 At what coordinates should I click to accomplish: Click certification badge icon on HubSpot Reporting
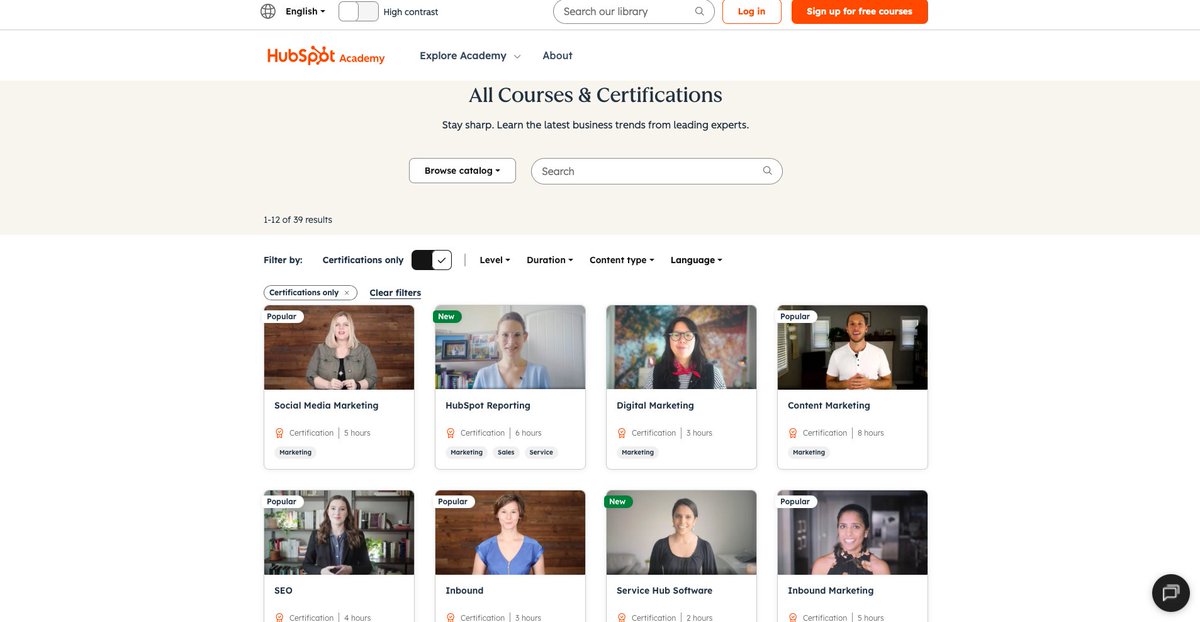[451, 433]
